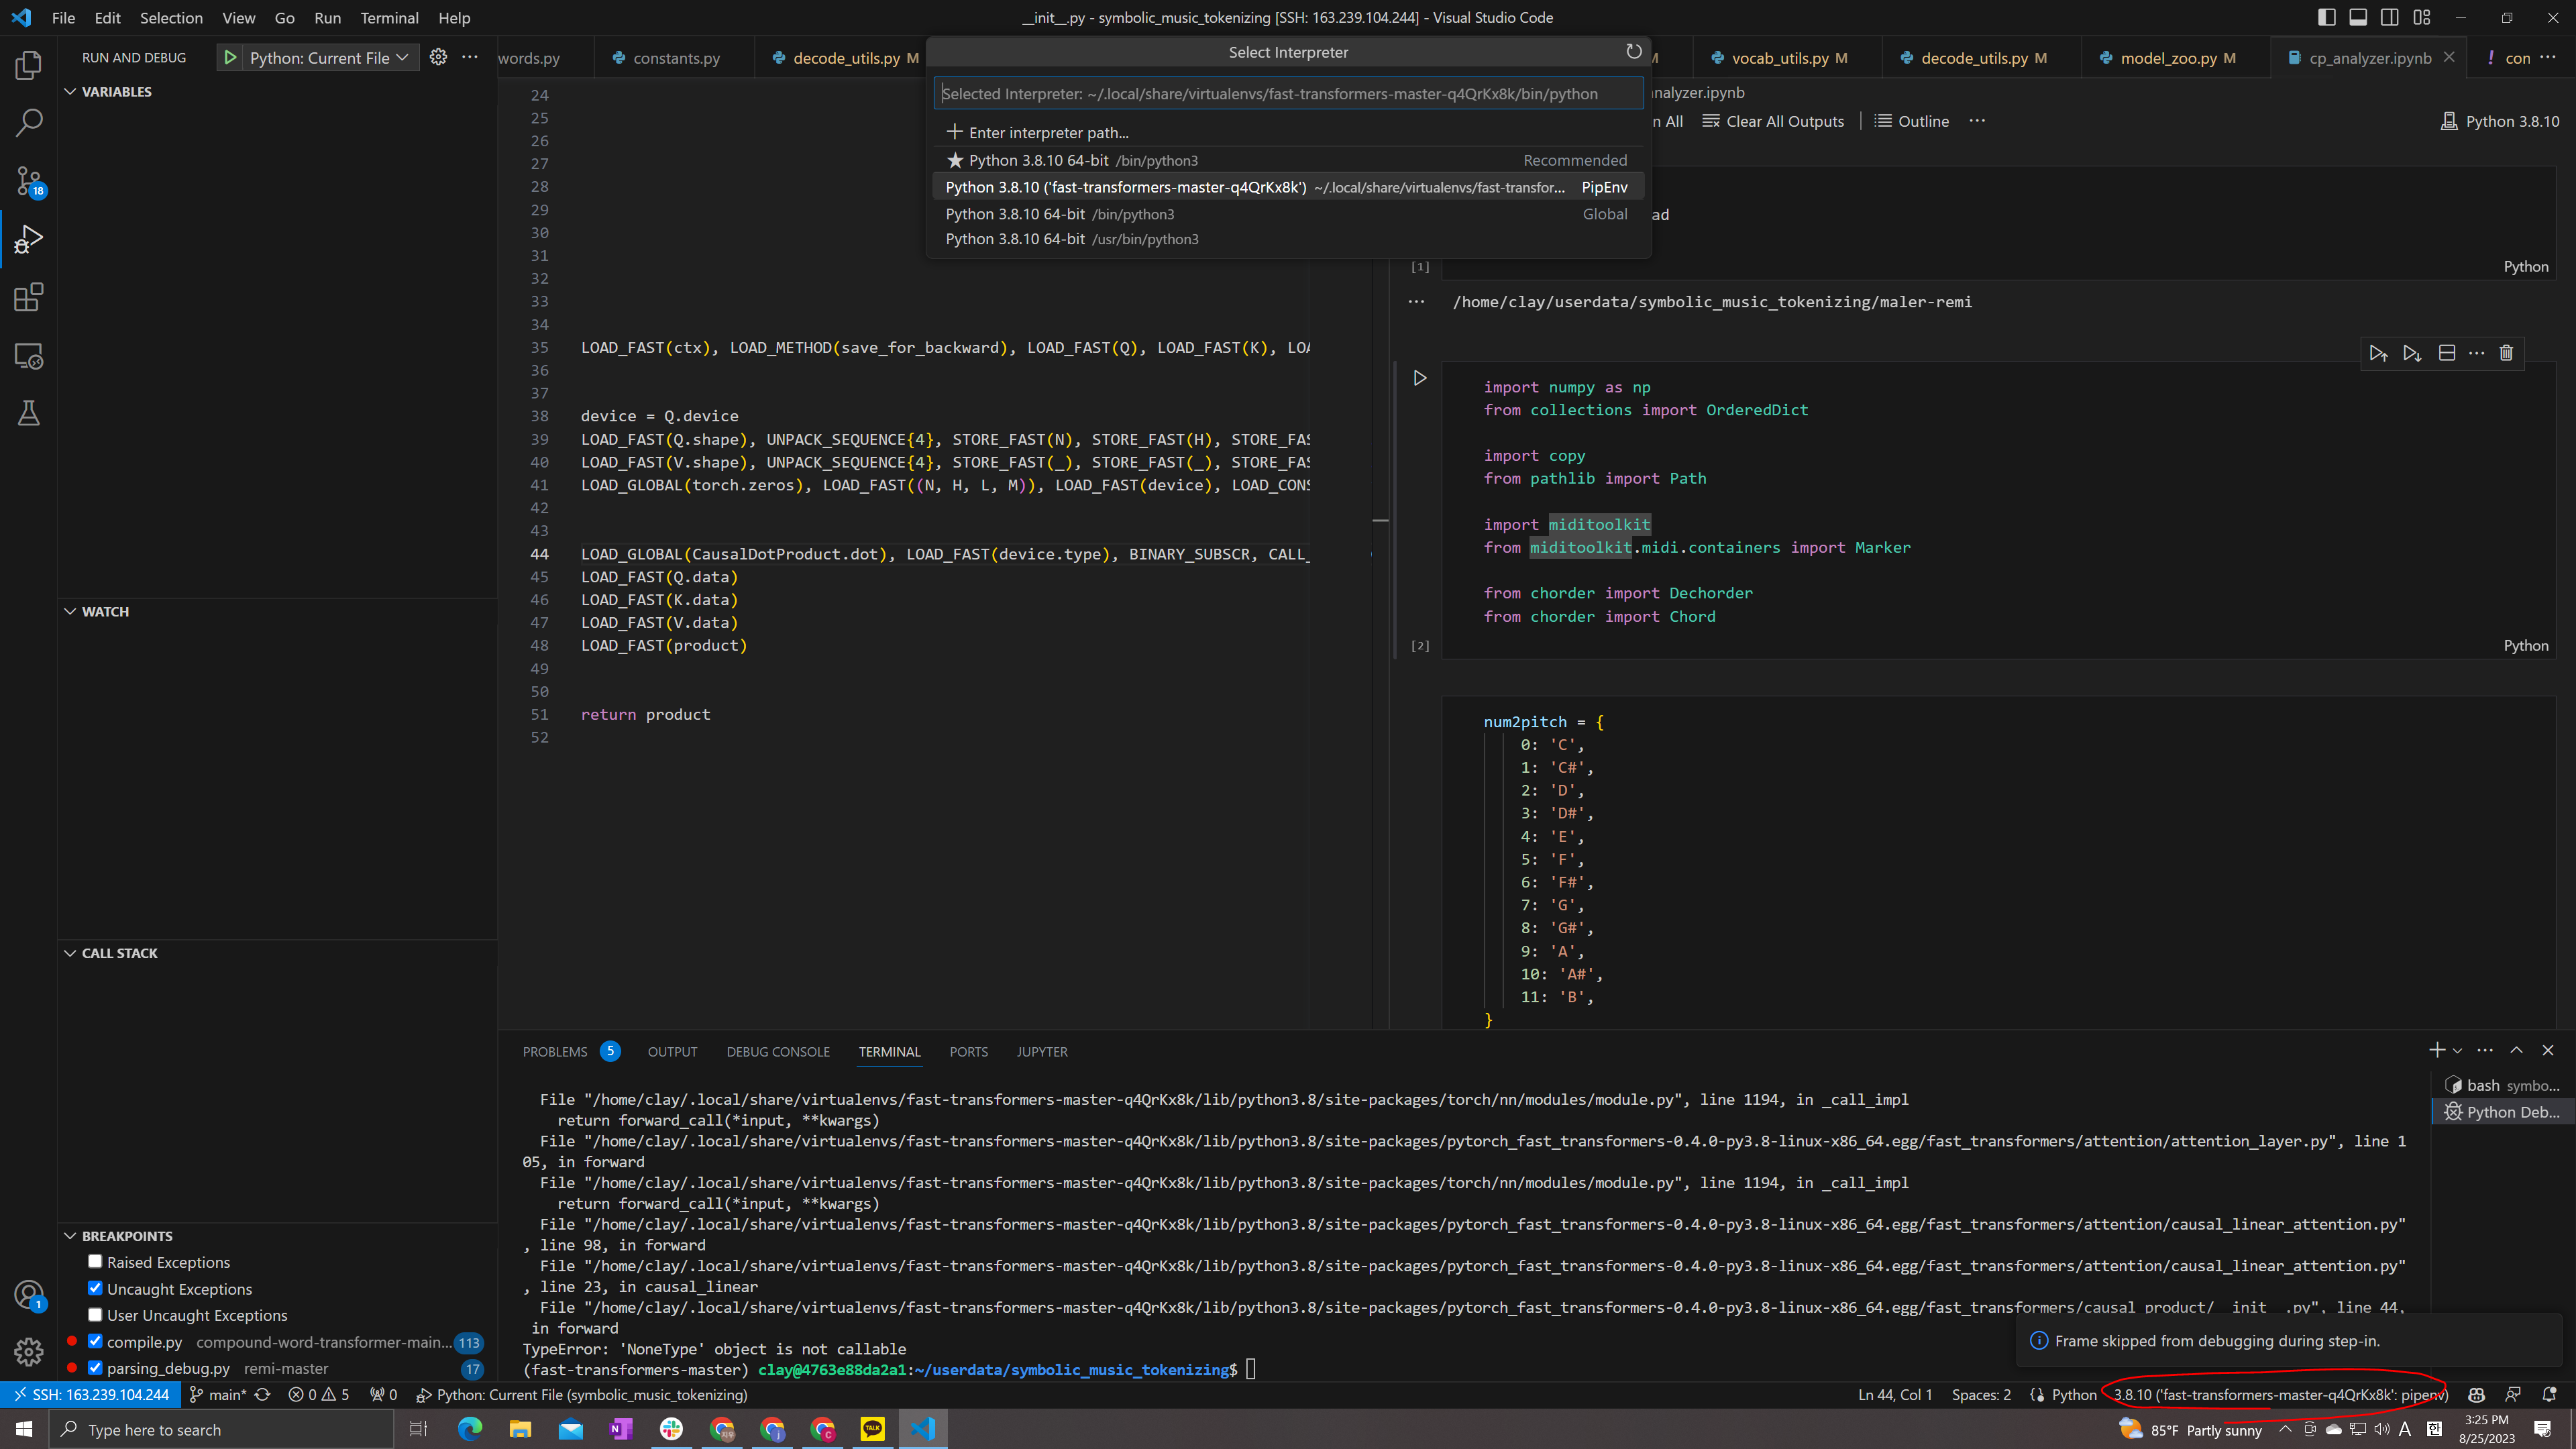Refresh the interpreter list
Image resolution: width=2576 pixels, height=1449 pixels.
pyautogui.click(x=1634, y=51)
